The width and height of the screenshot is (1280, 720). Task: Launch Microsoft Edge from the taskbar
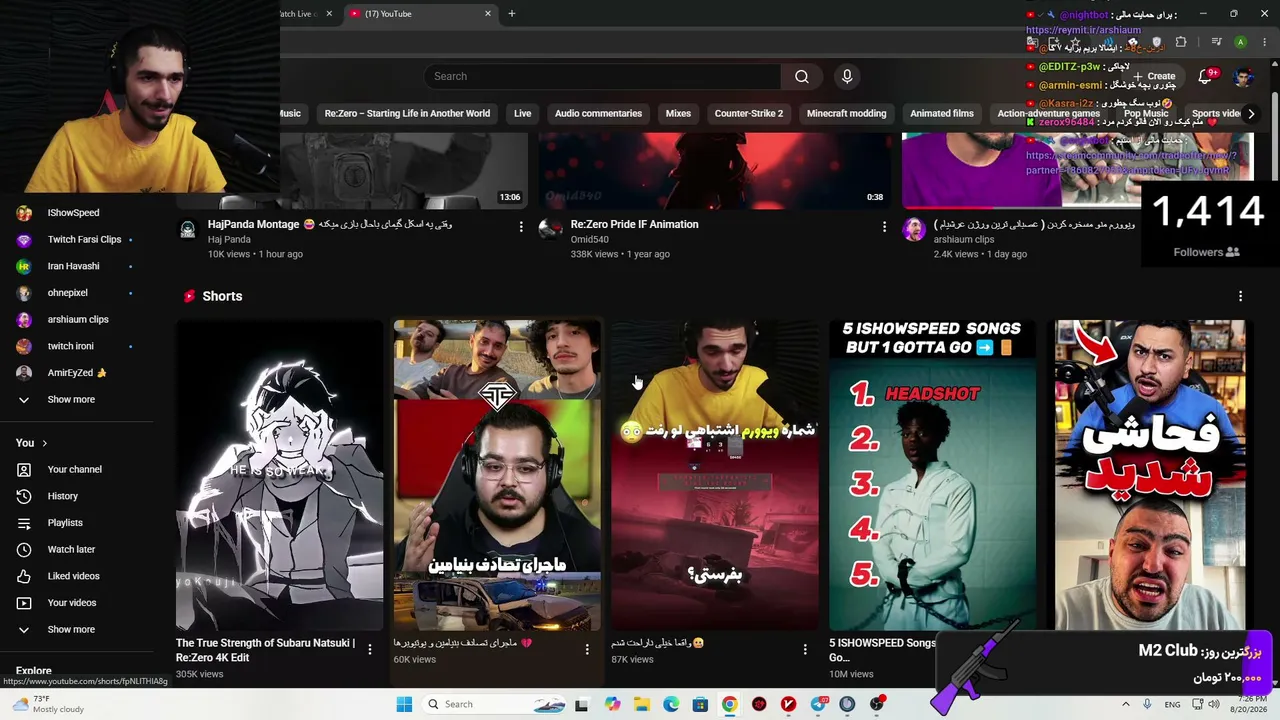671,704
